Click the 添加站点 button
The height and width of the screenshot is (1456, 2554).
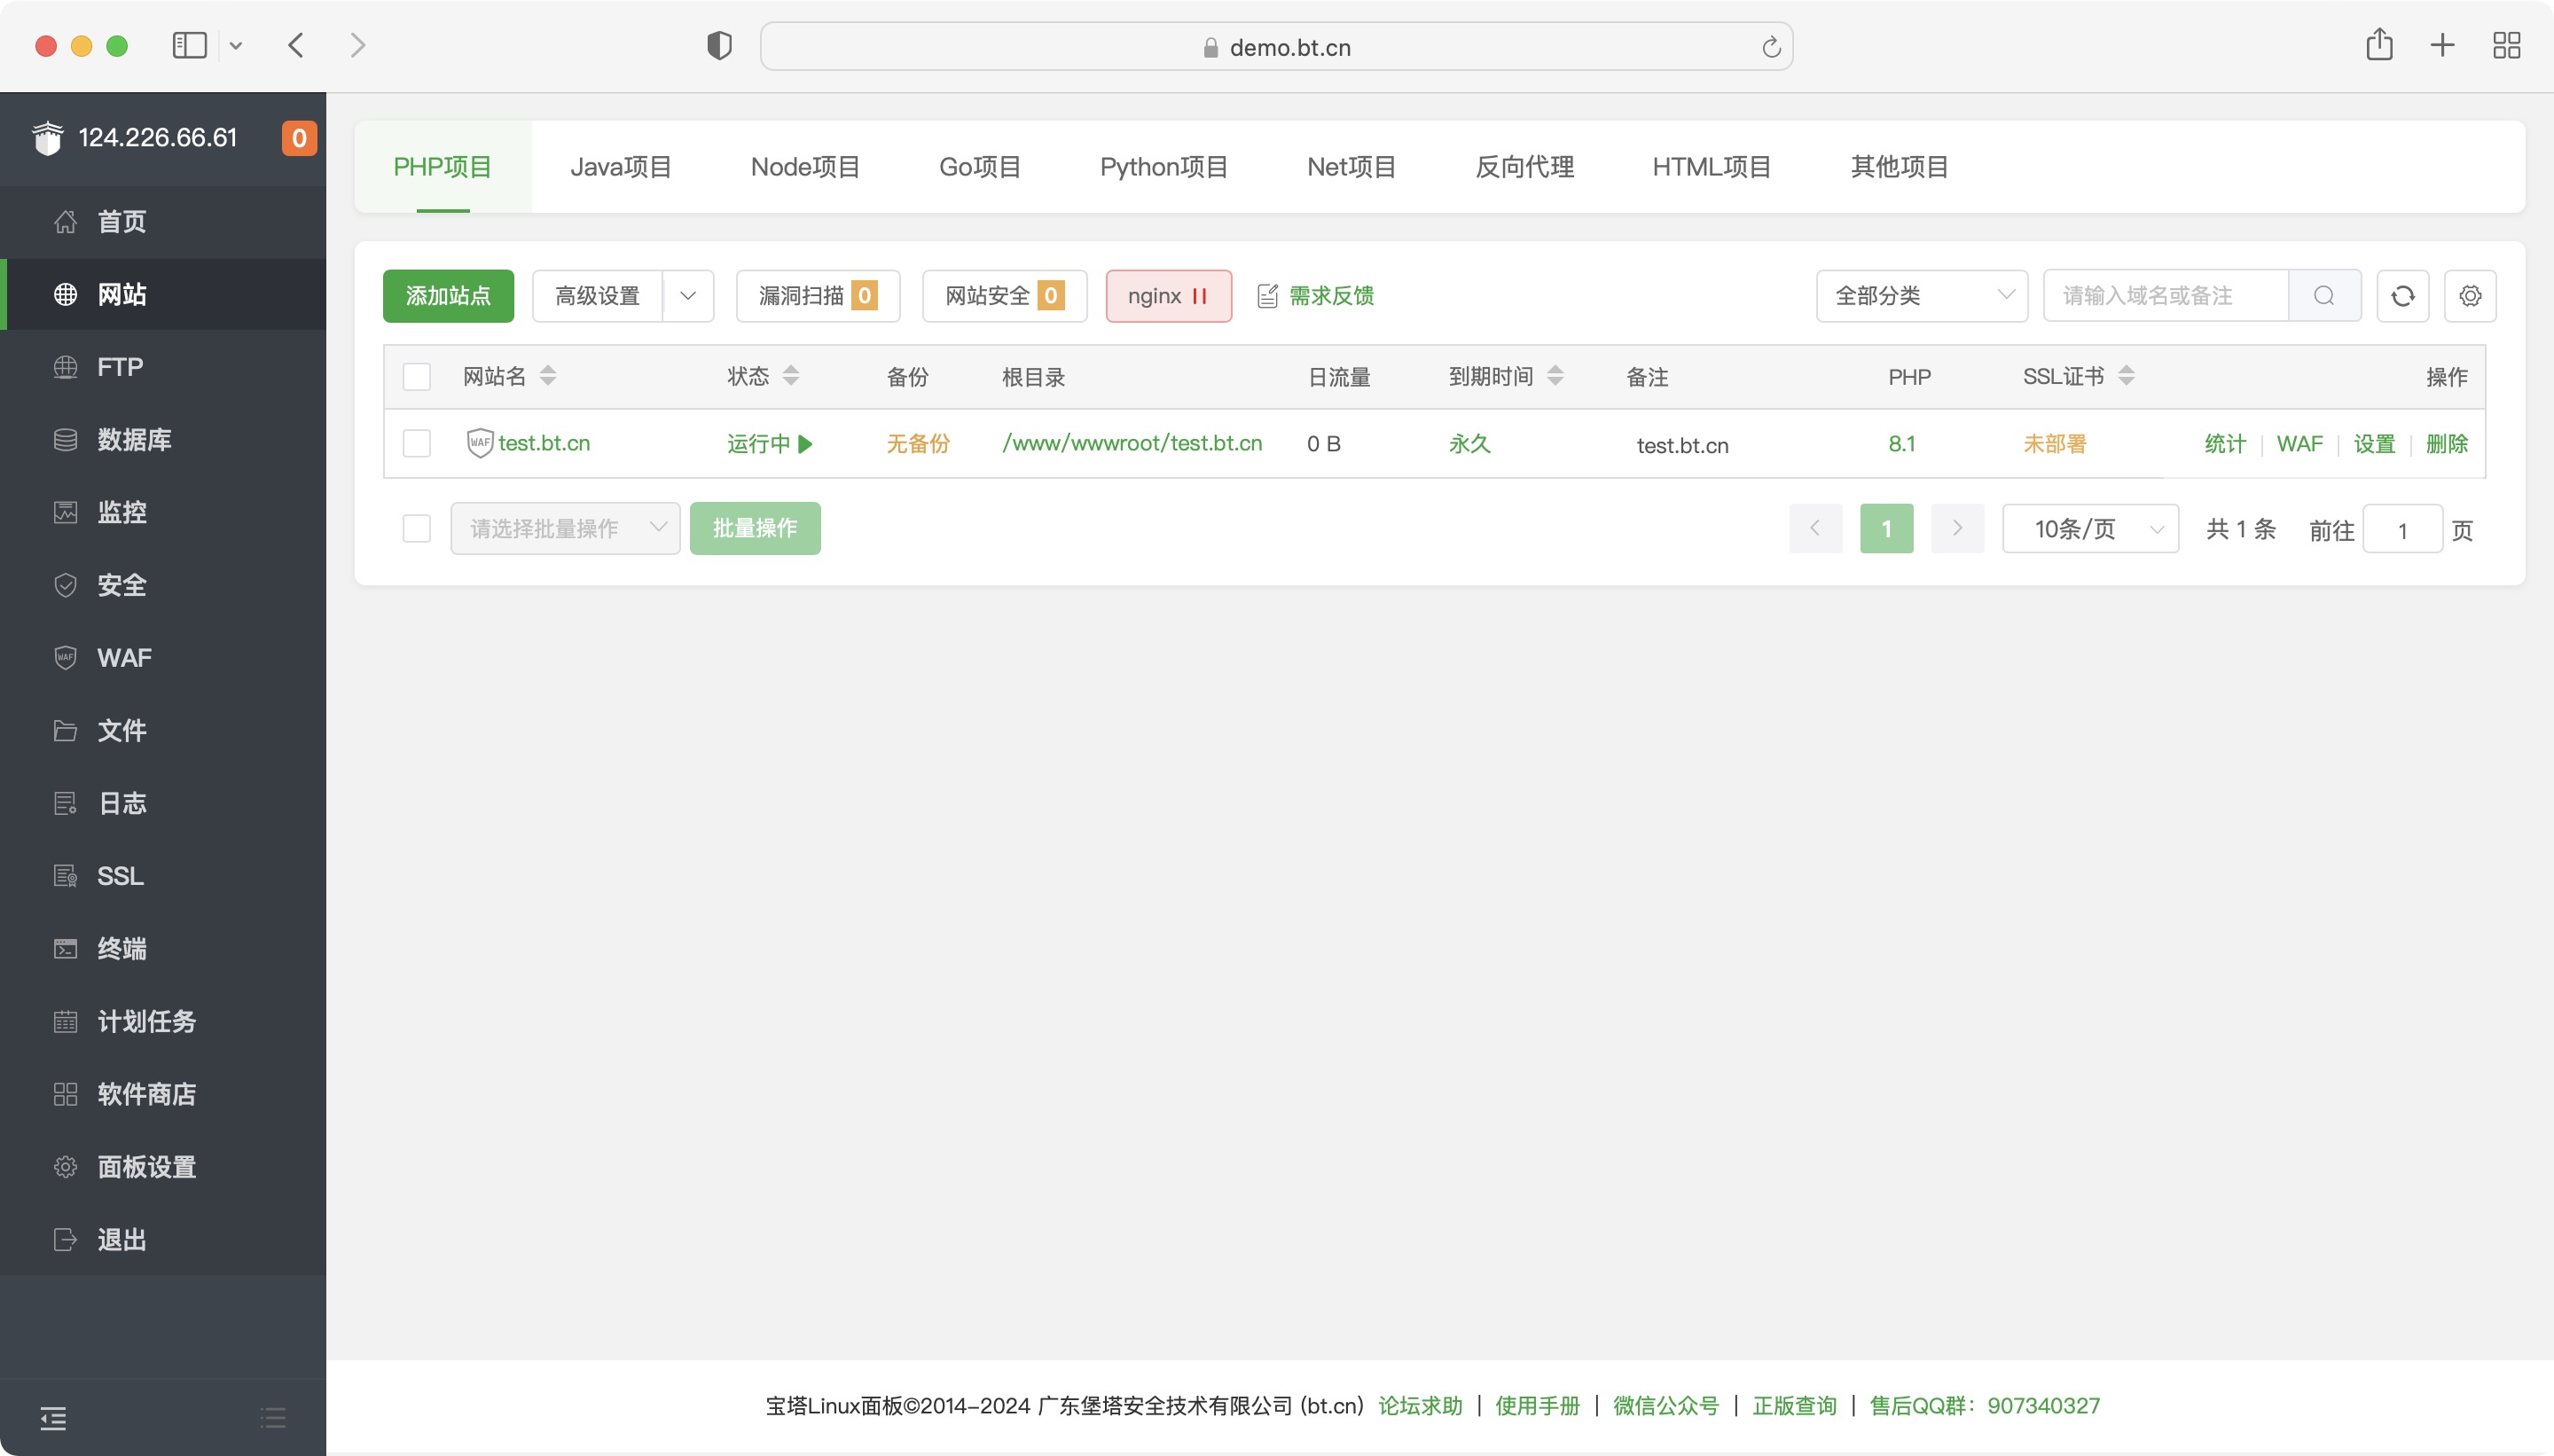pos(447,295)
